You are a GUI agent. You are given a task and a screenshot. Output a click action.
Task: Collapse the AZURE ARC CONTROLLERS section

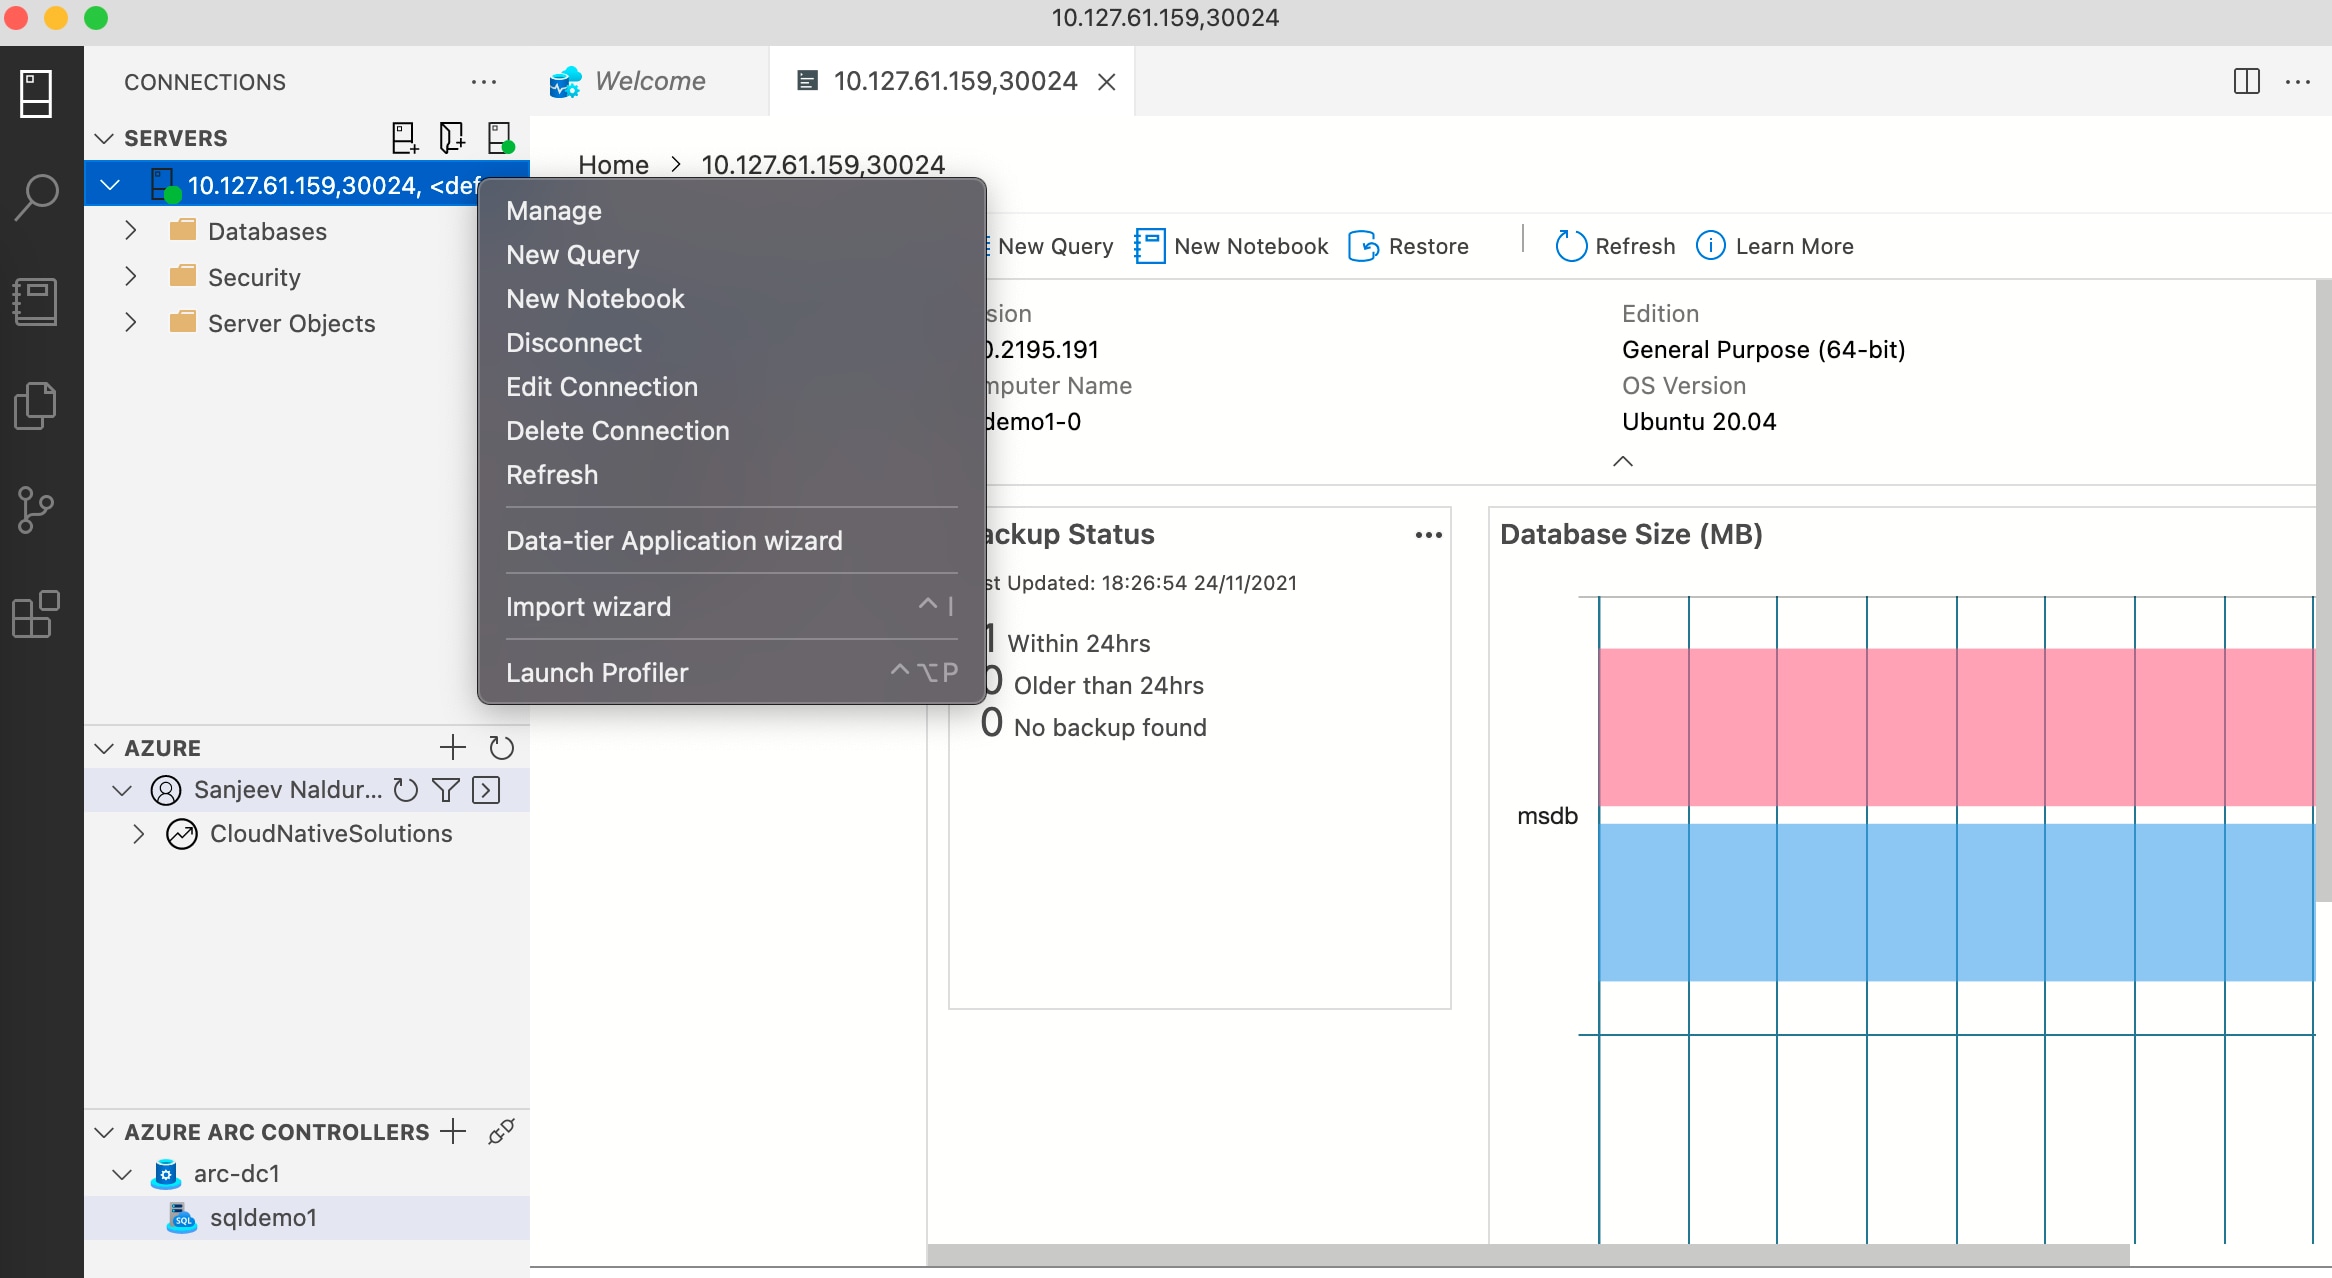(x=104, y=1132)
